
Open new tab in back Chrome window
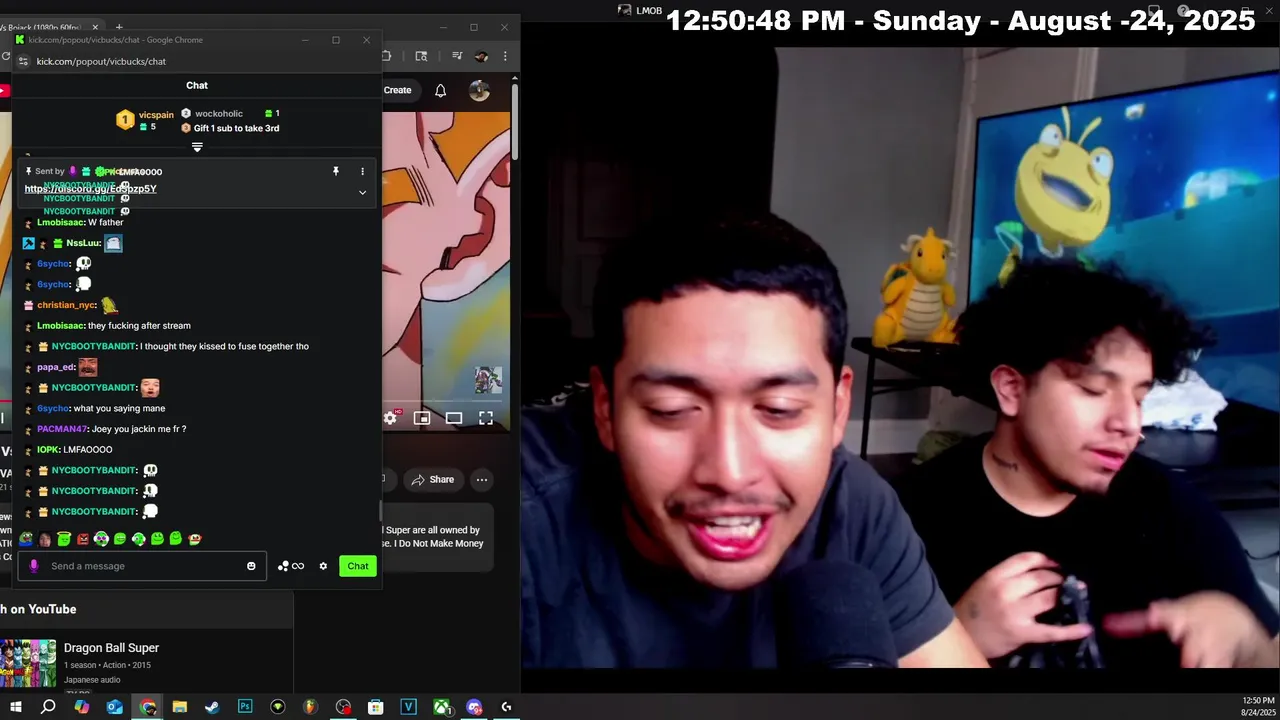[x=118, y=27]
